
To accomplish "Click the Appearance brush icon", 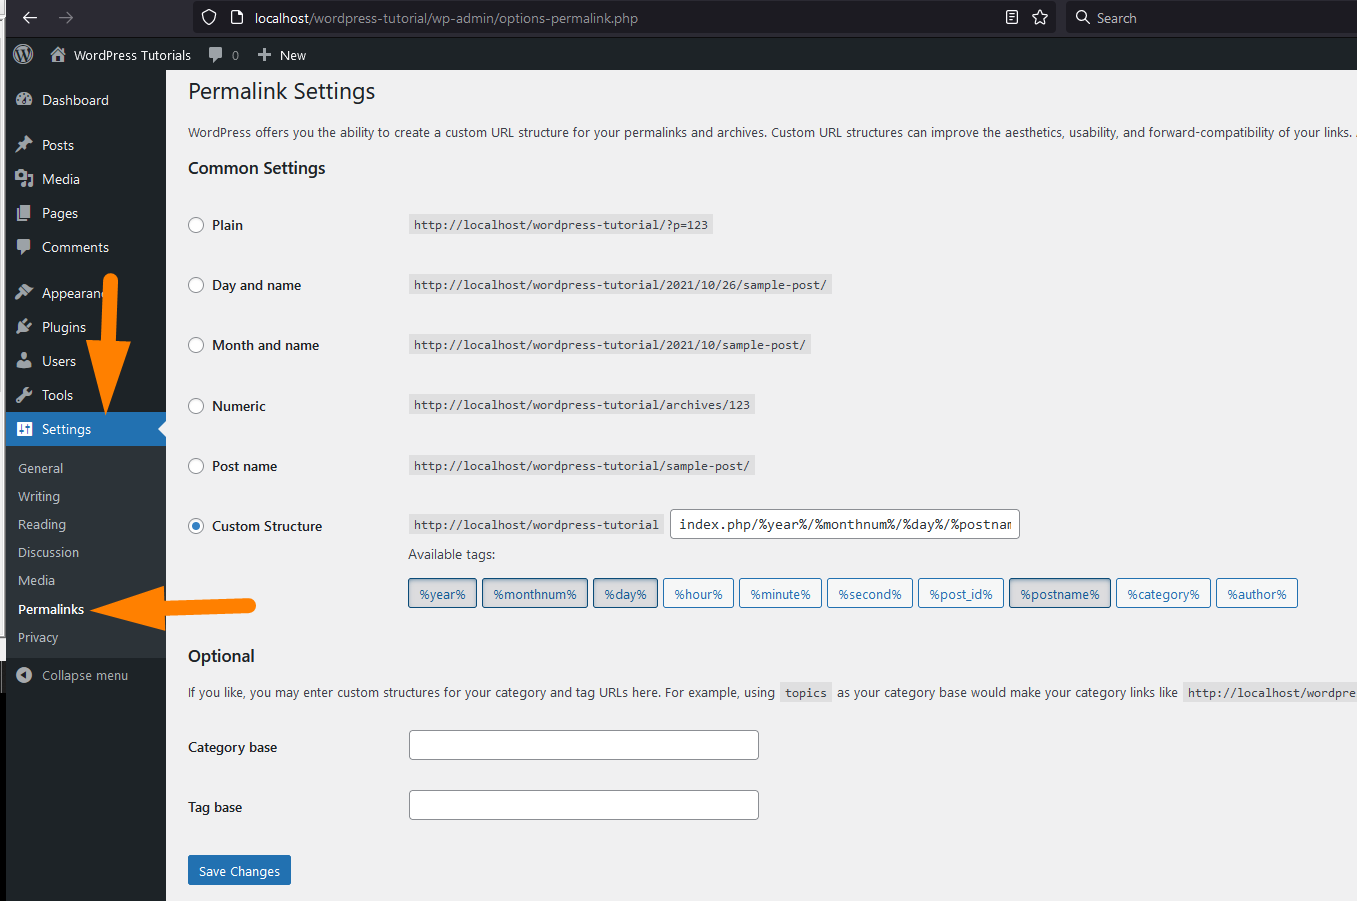I will click(x=24, y=292).
